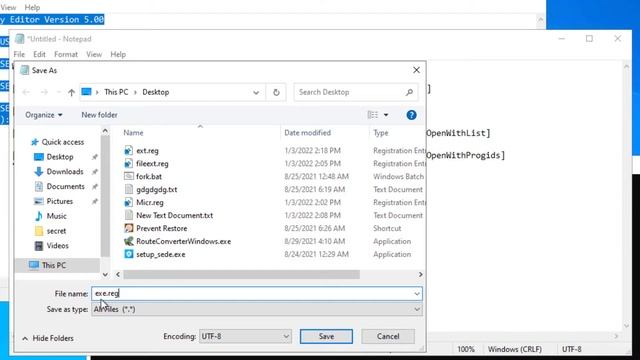Select the fileext.reg file
This screenshot has height=360, width=640.
click(x=152, y=164)
